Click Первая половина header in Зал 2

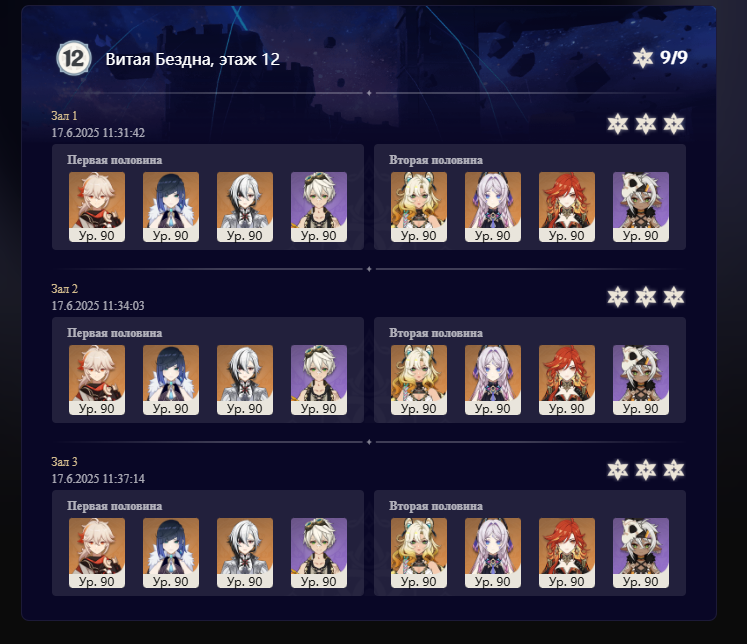point(114,333)
